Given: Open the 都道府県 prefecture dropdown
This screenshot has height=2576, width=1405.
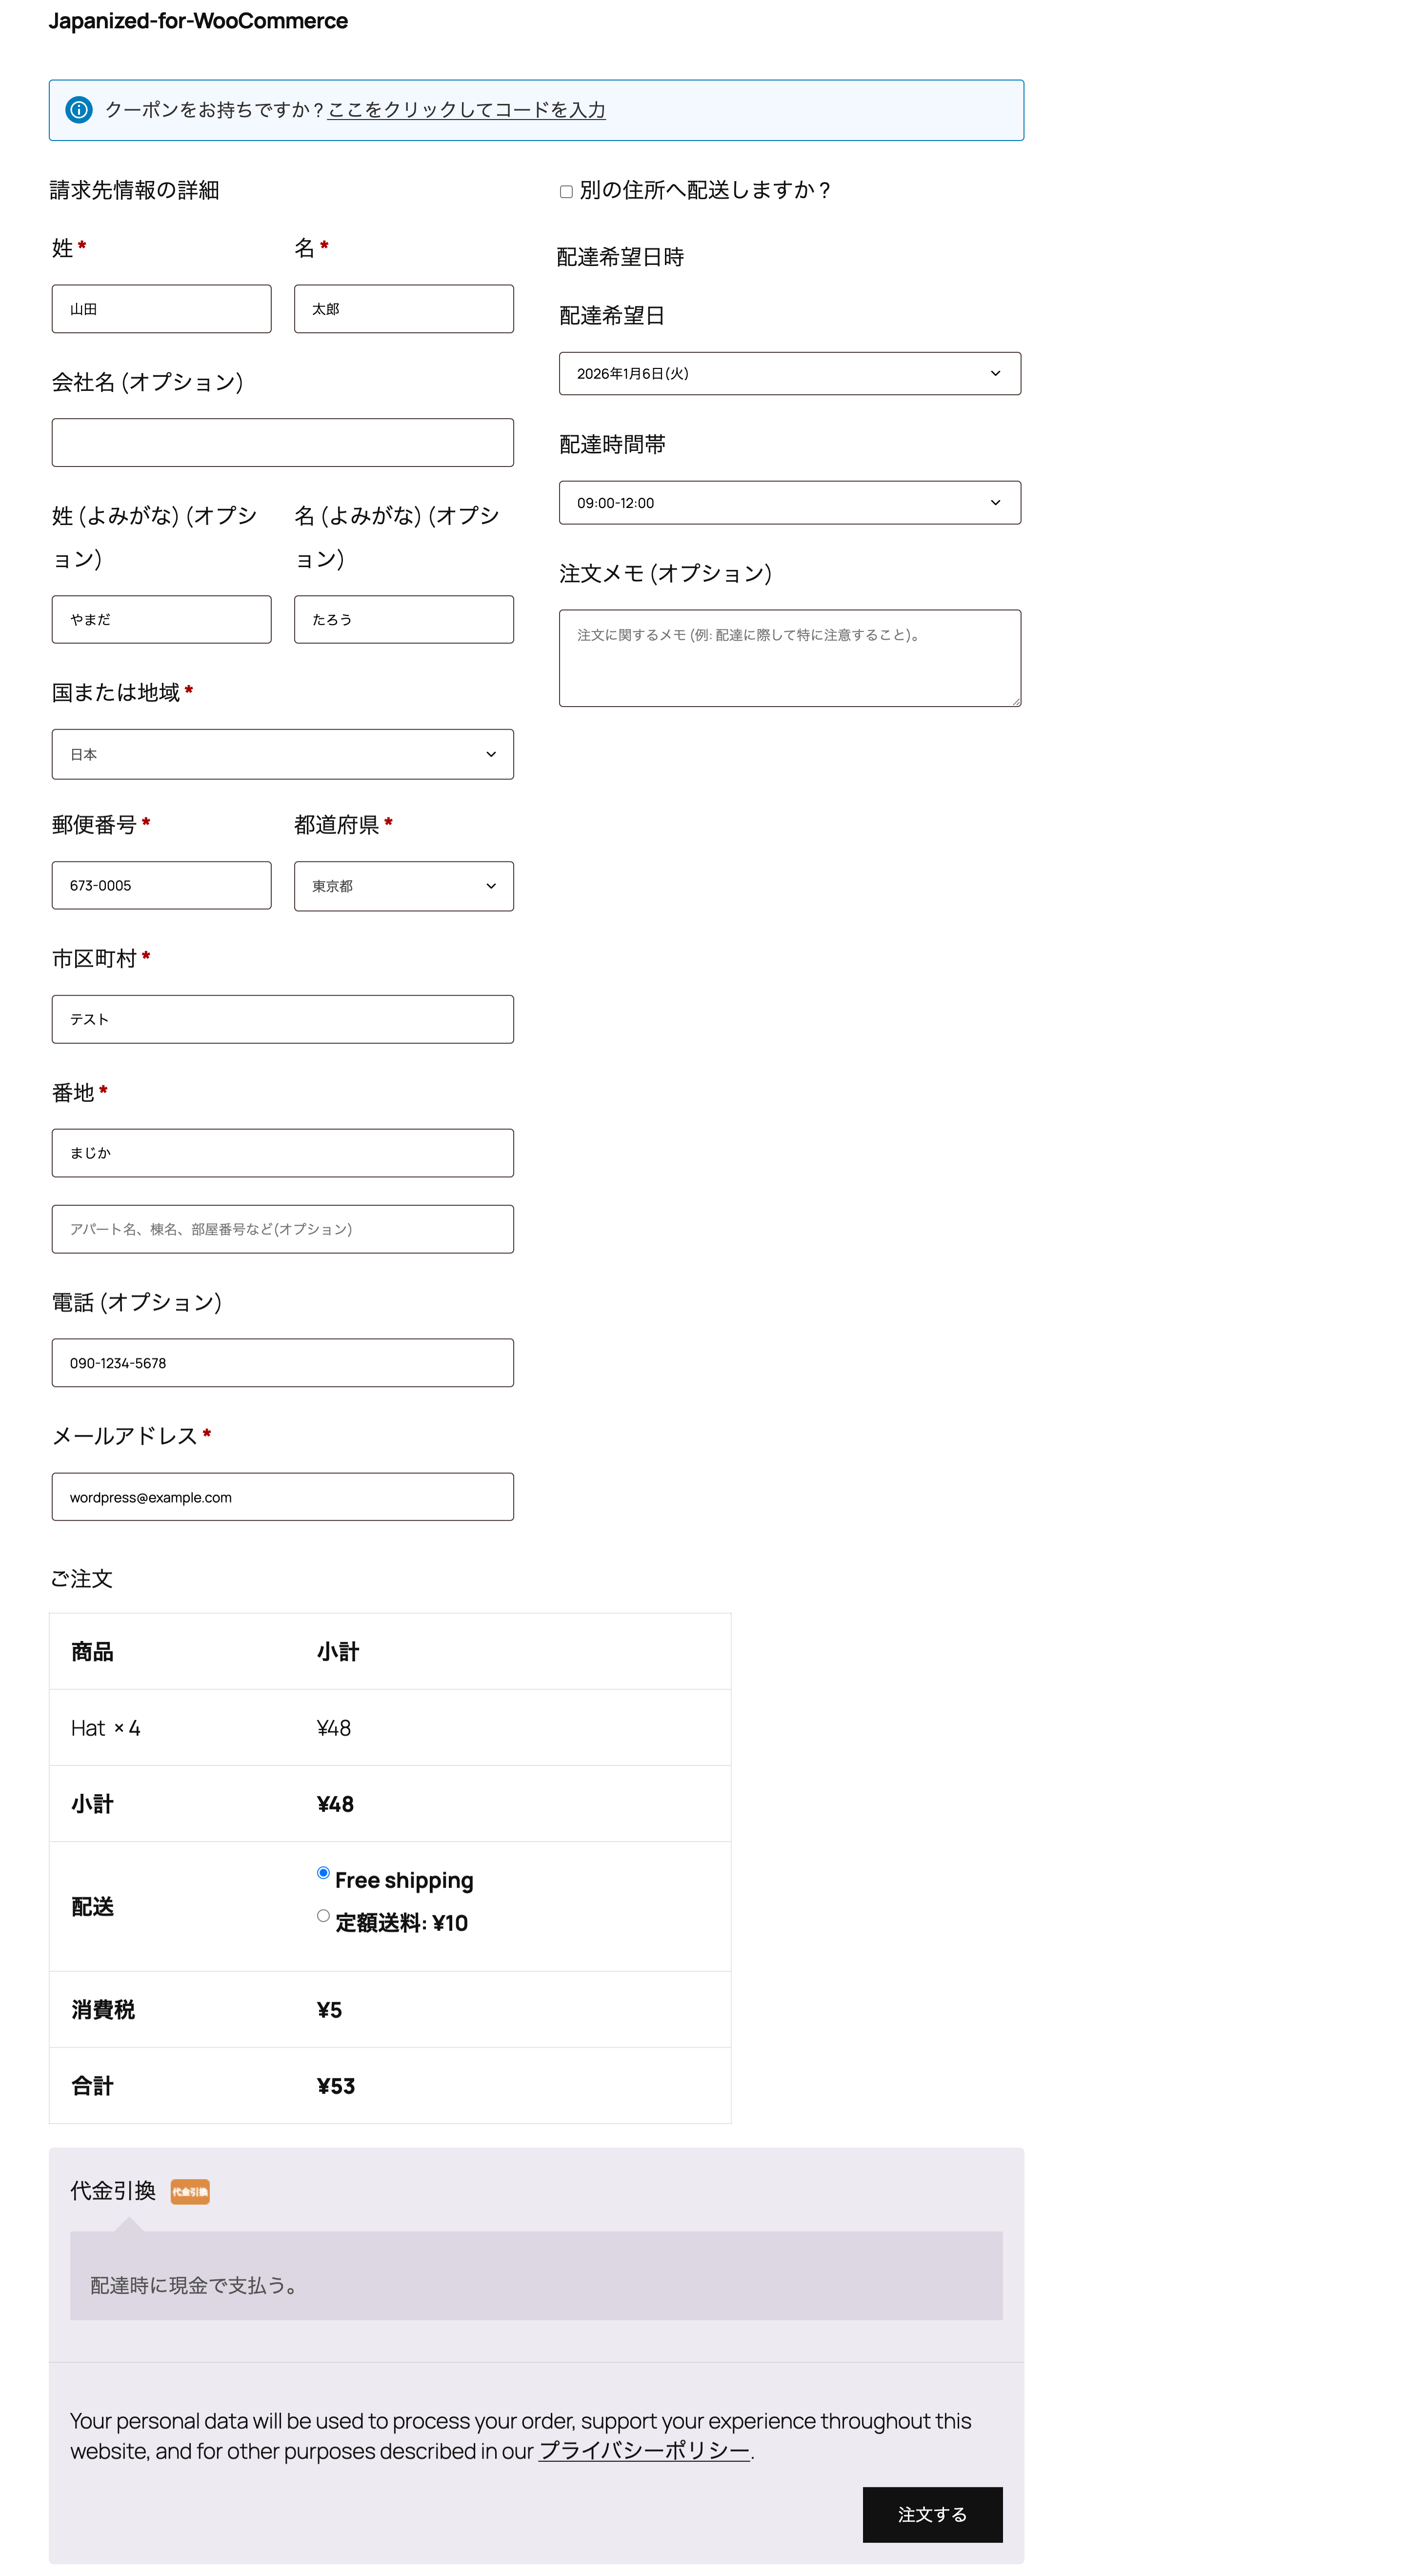Looking at the screenshot, I should pyautogui.click(x=403, y=886).
